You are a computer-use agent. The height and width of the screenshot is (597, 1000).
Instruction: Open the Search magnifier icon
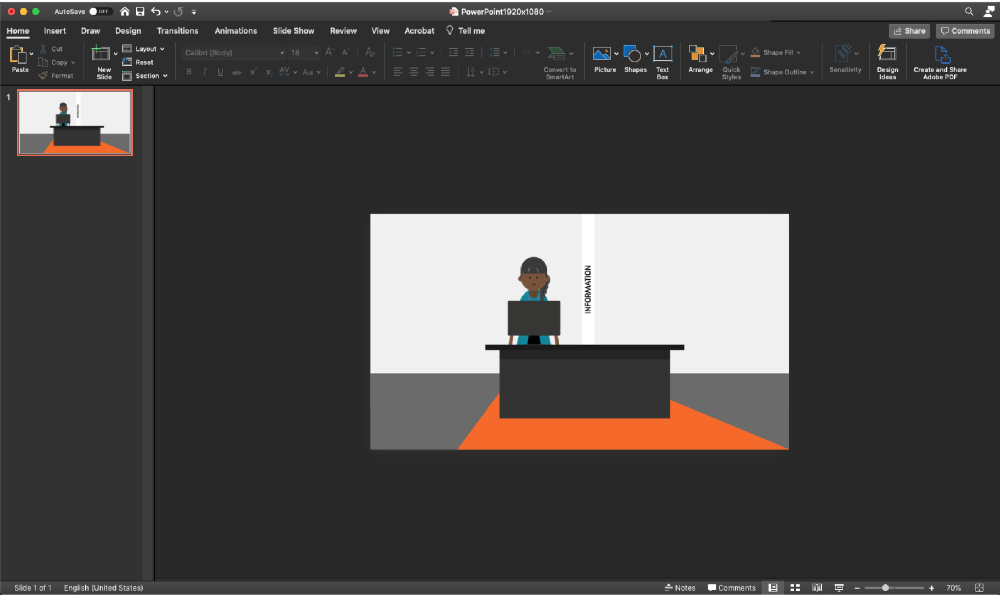[969, 11]
